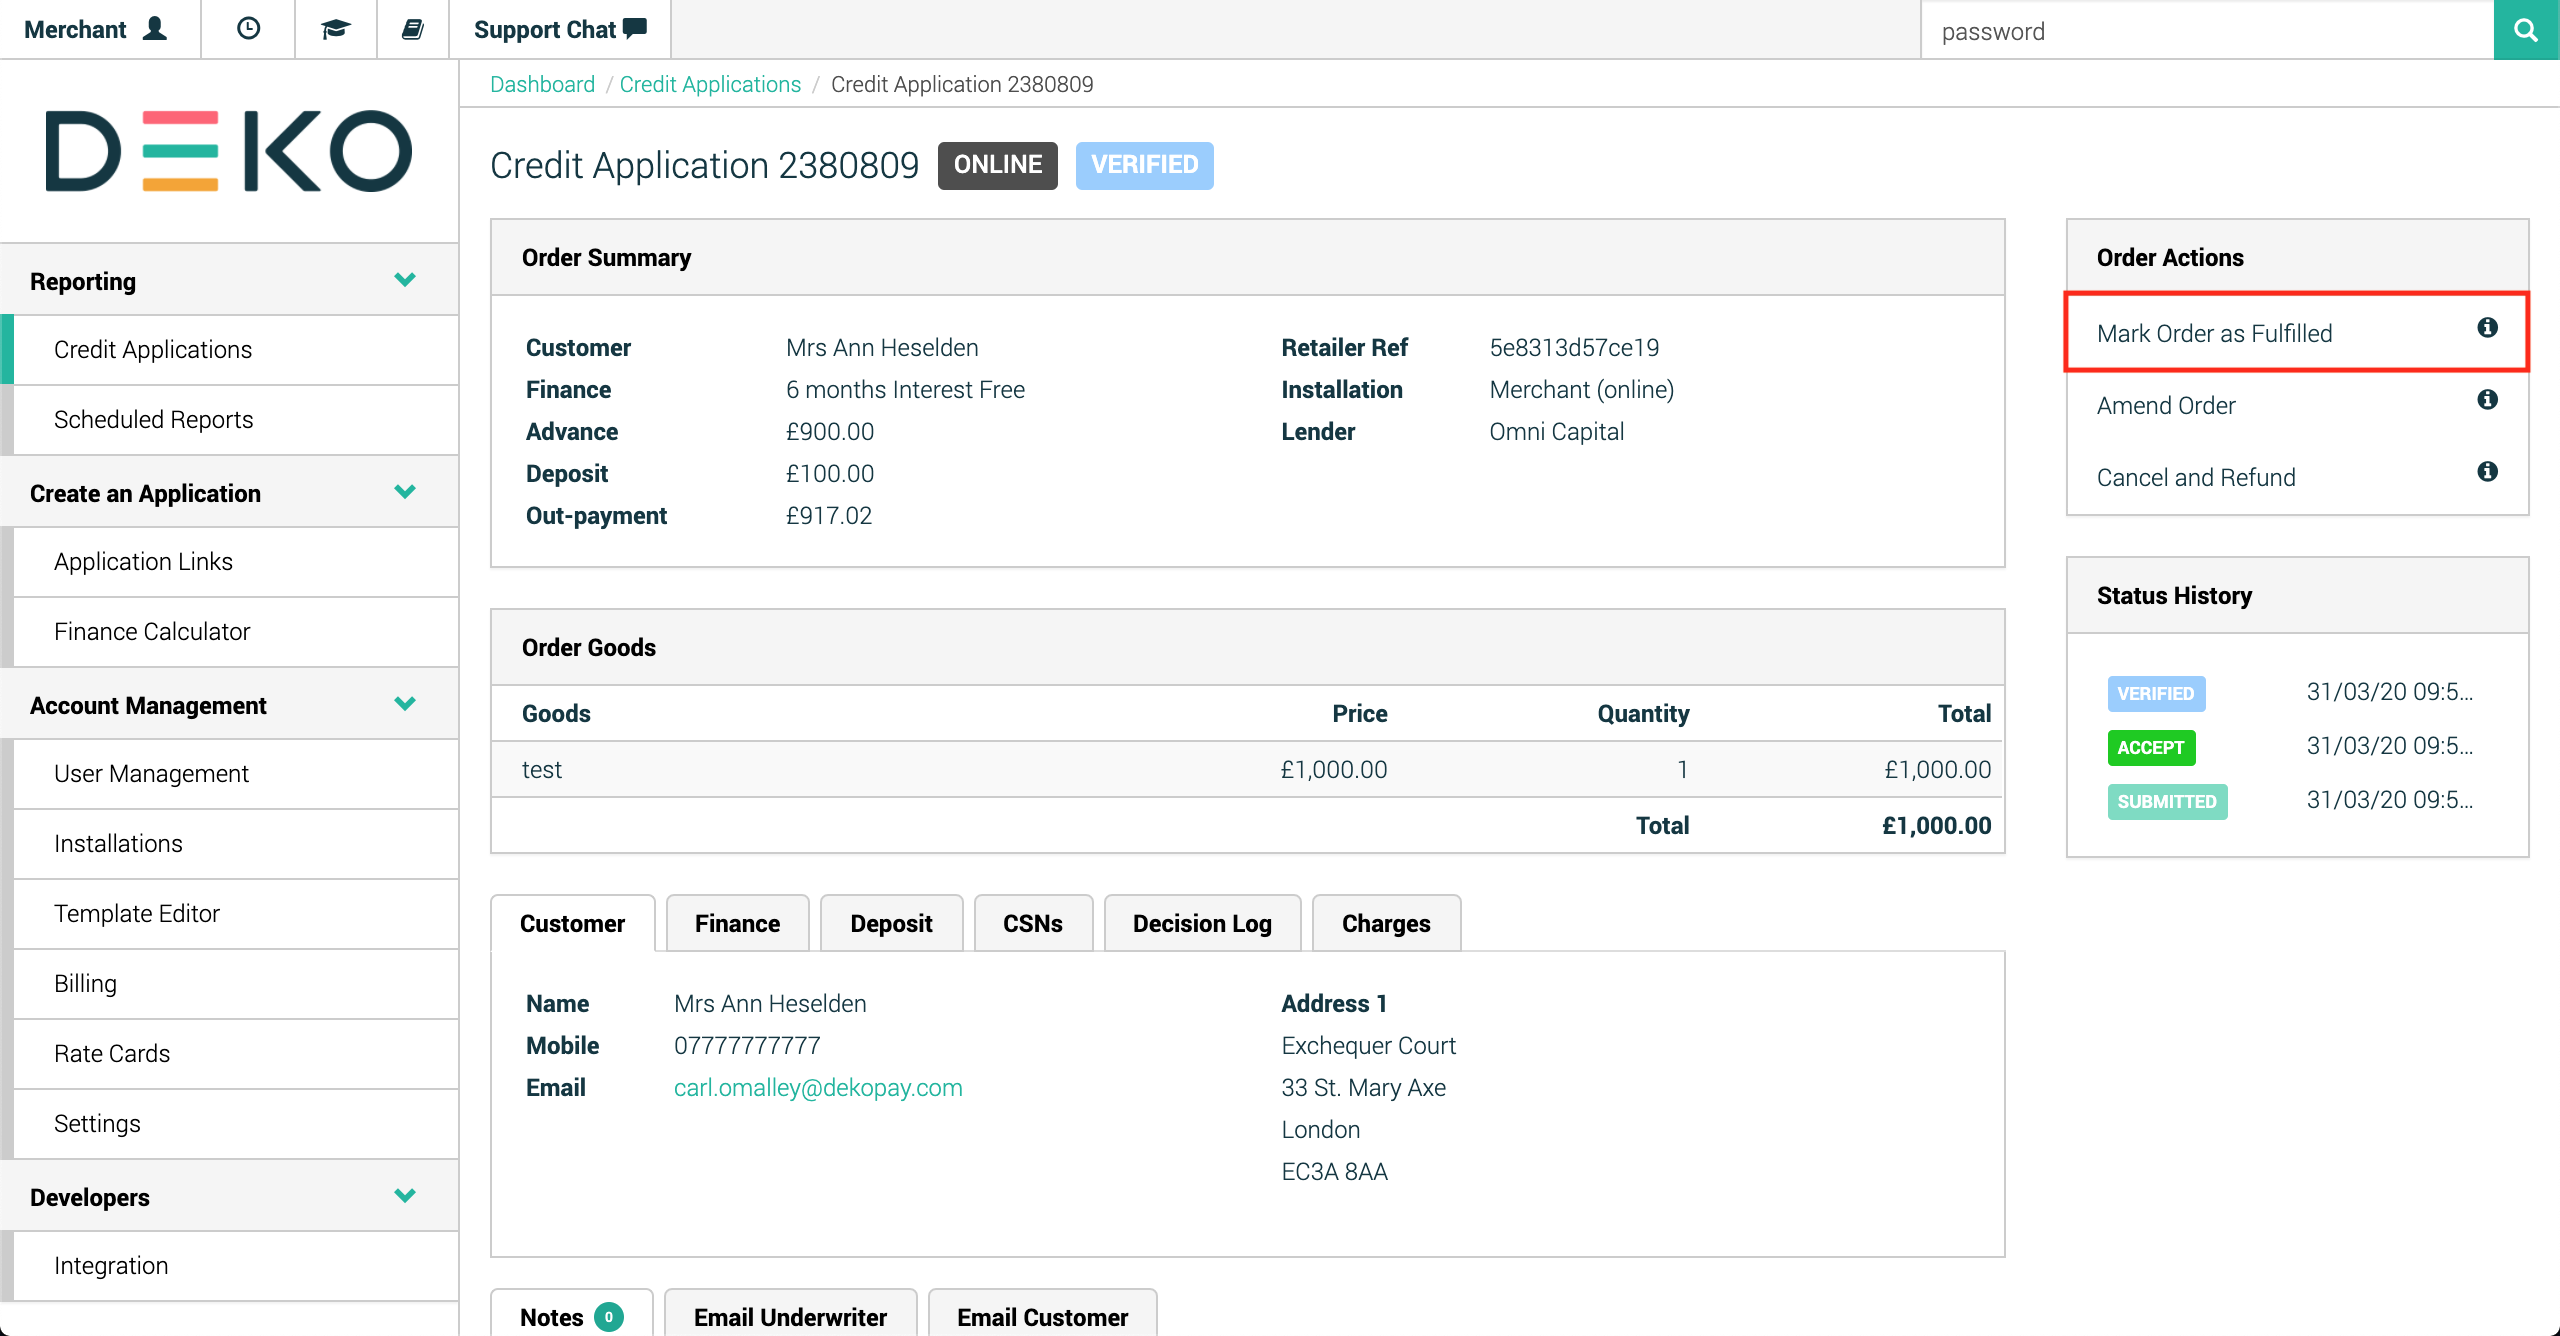The width and height of the screenshot is (2560, 1336).
Task: Click info icon next to Amend Order
Action: (x=2487, y=400)
